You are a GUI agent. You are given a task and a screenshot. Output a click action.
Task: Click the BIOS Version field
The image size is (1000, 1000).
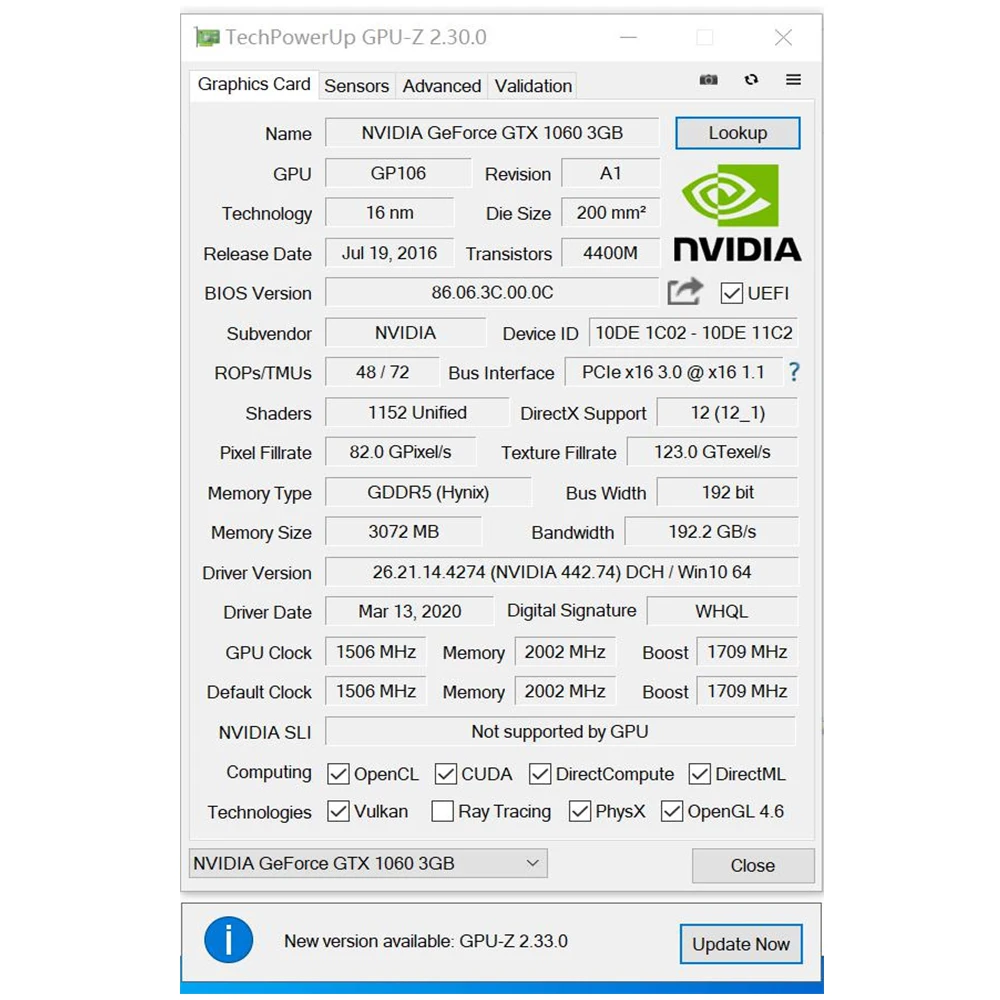click(x=492, y=292)
